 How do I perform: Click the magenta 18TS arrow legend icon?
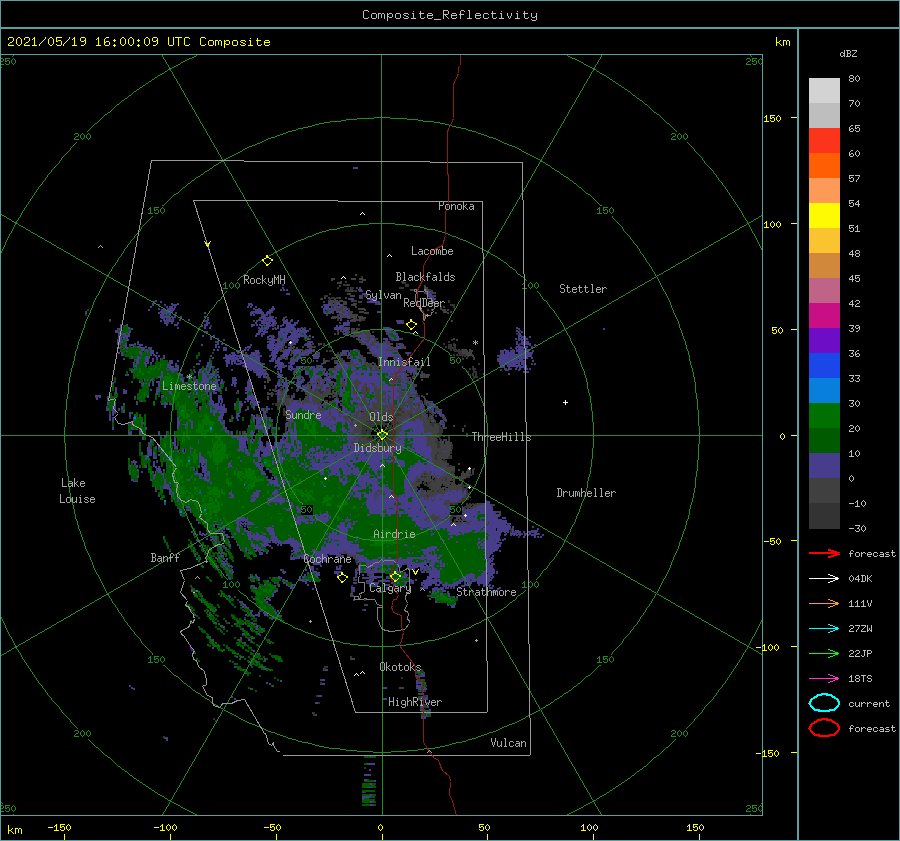pos(824,679)
